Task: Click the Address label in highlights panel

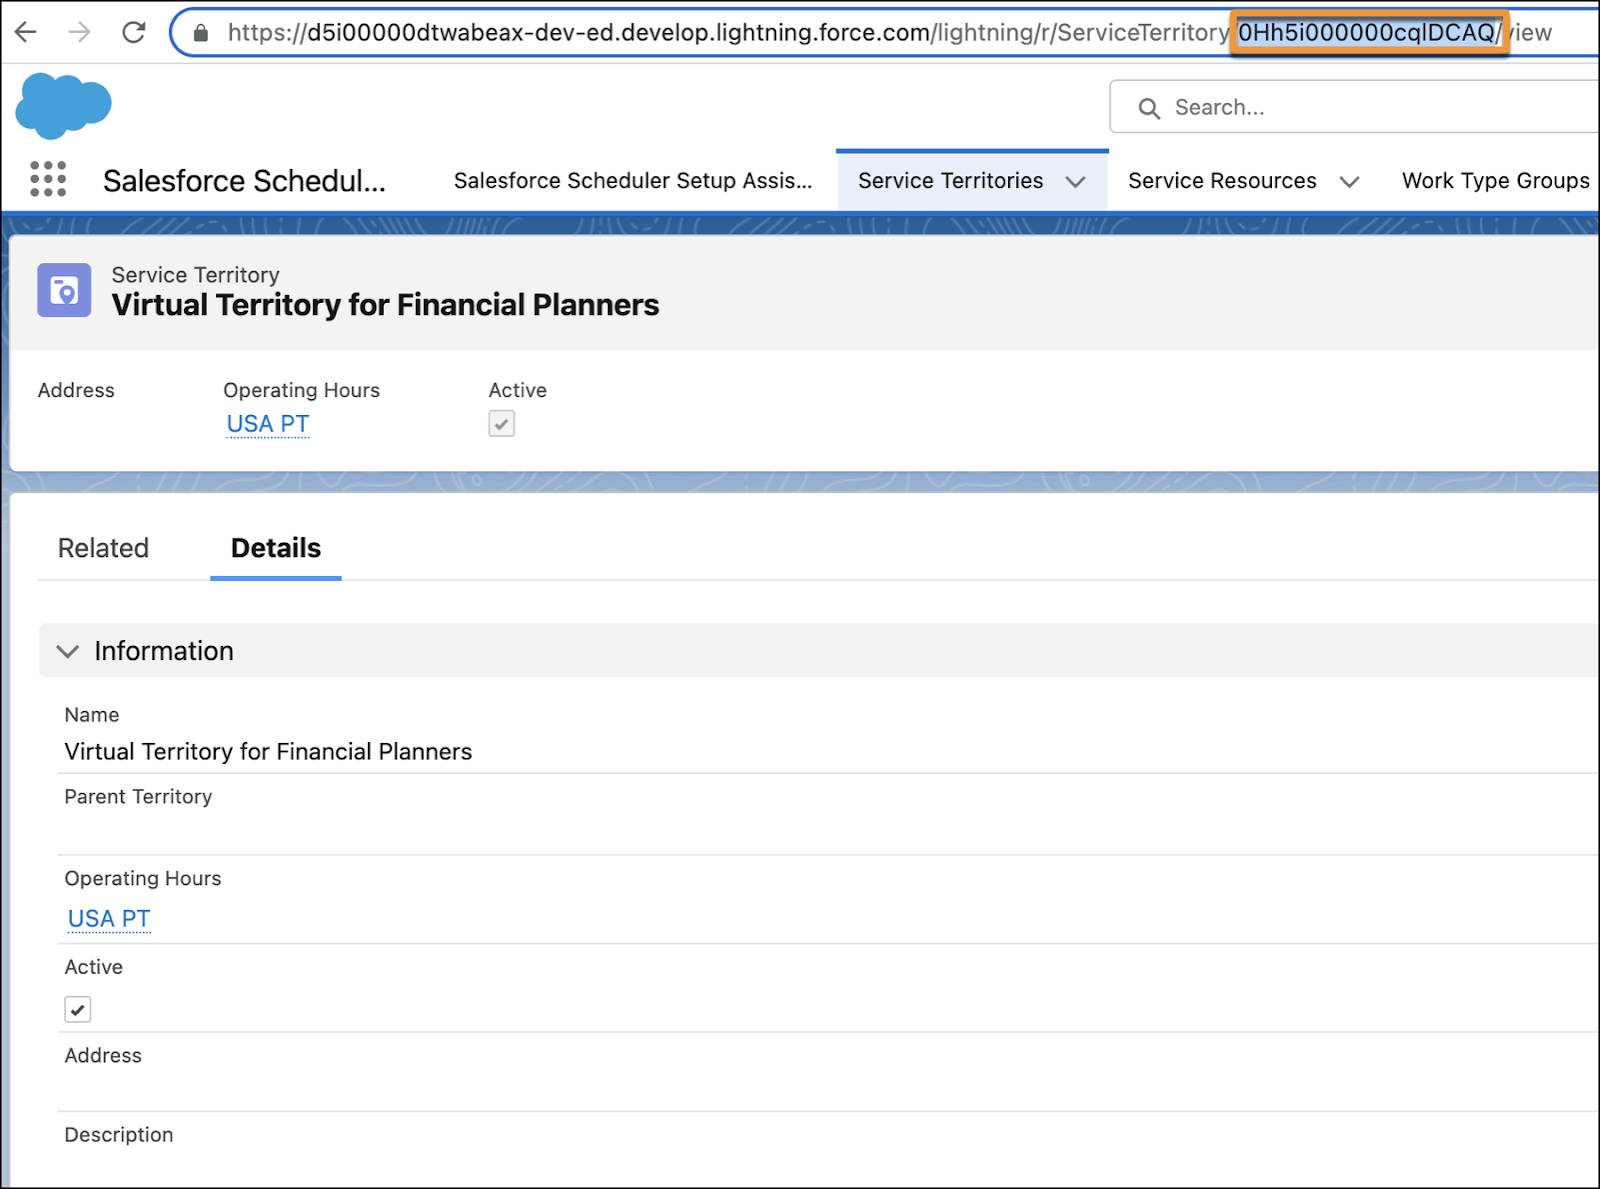Action: (x=76, y=390)
